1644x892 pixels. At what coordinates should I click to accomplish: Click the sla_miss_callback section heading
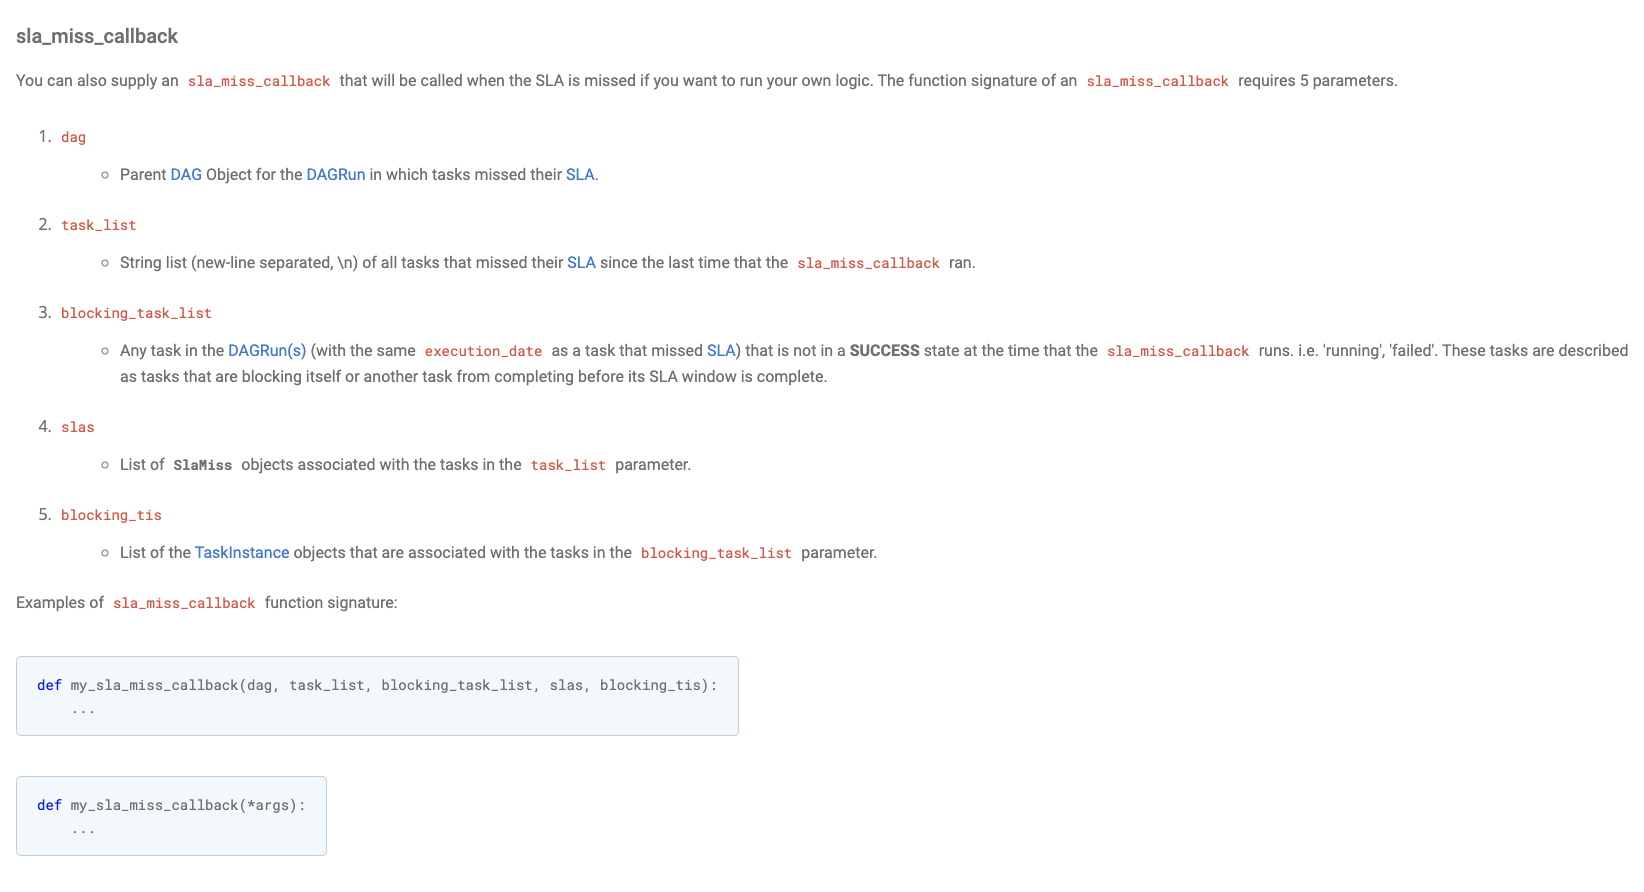(97, 36)
